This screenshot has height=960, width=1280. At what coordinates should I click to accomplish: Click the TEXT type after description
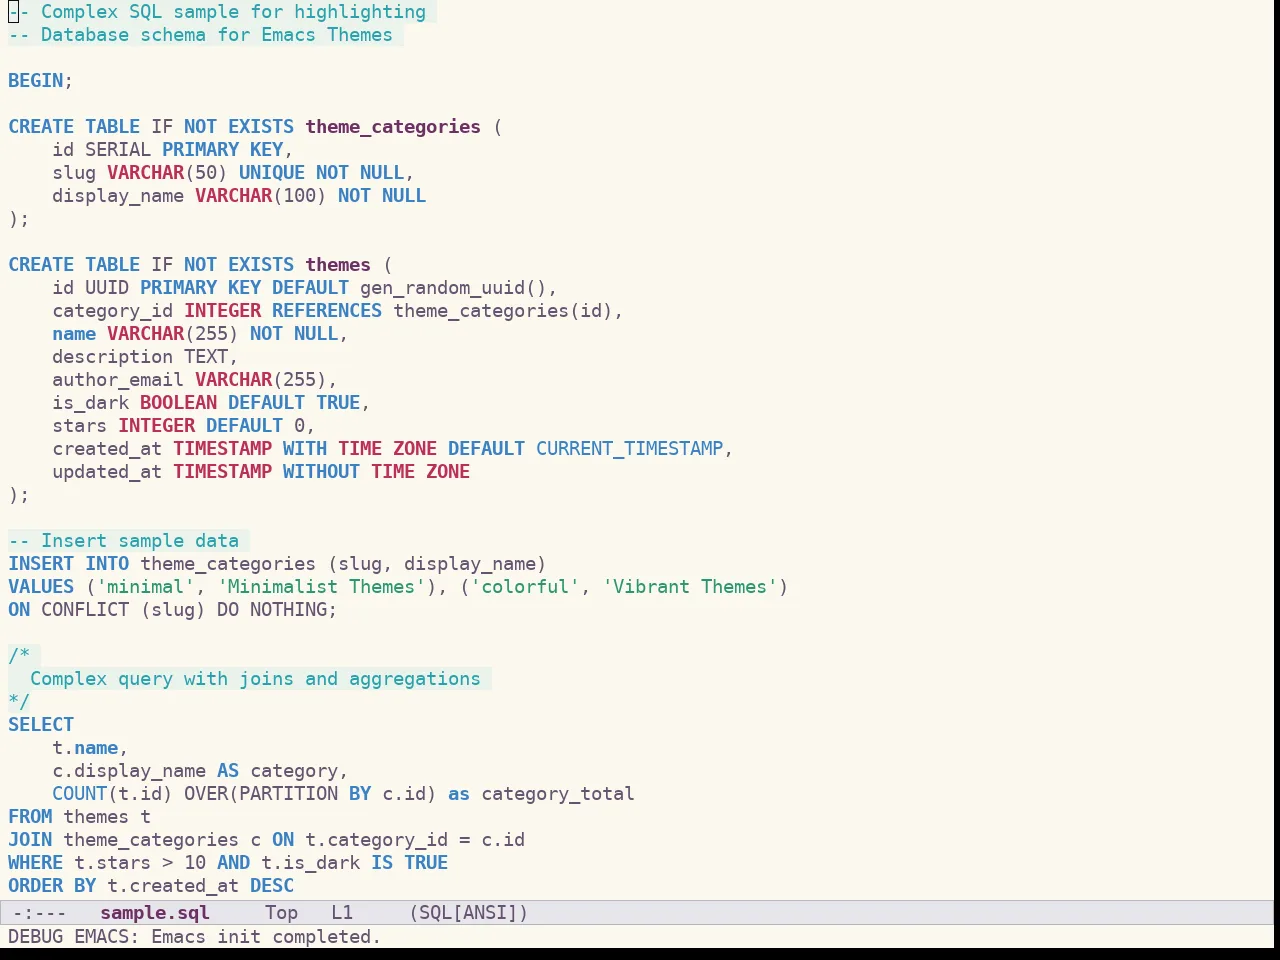(206, 357)
